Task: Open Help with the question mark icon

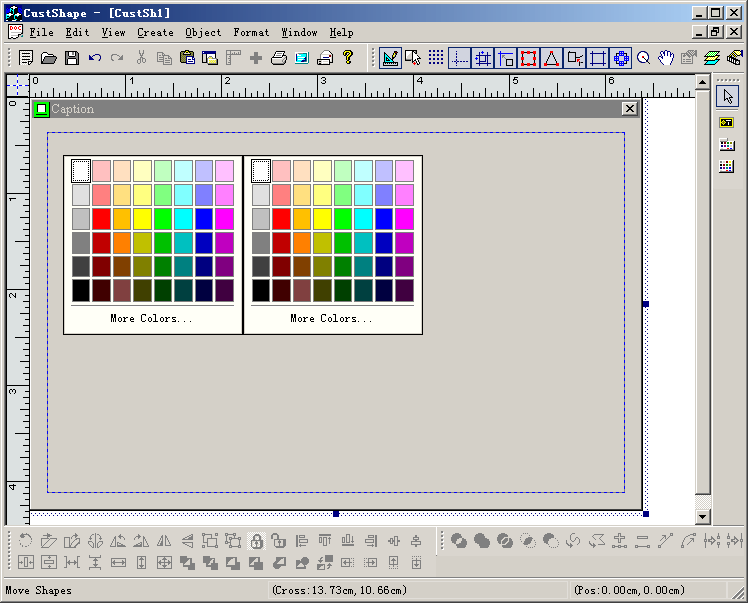Action: click(x=348, y=58)
